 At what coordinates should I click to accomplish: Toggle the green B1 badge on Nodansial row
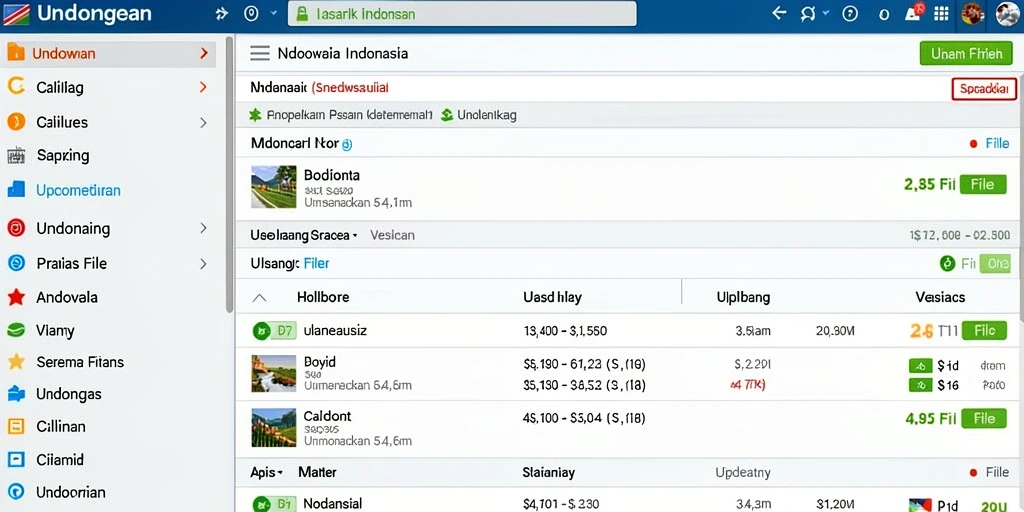pos(273,504)
